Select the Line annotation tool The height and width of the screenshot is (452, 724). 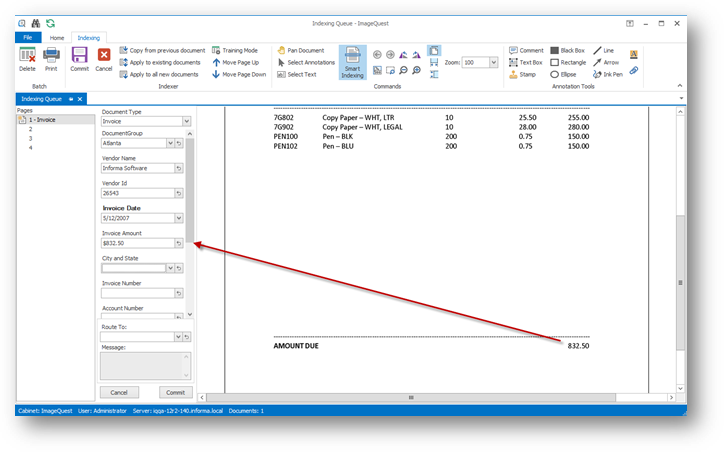pyautogui.click(x=603, y=50)
